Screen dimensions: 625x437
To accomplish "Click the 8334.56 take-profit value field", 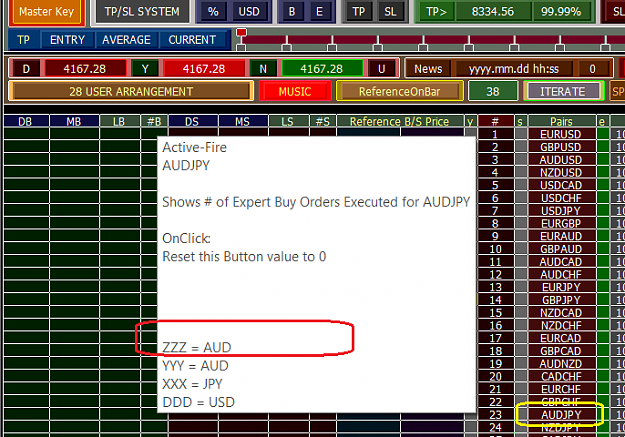I will point(493,12).
